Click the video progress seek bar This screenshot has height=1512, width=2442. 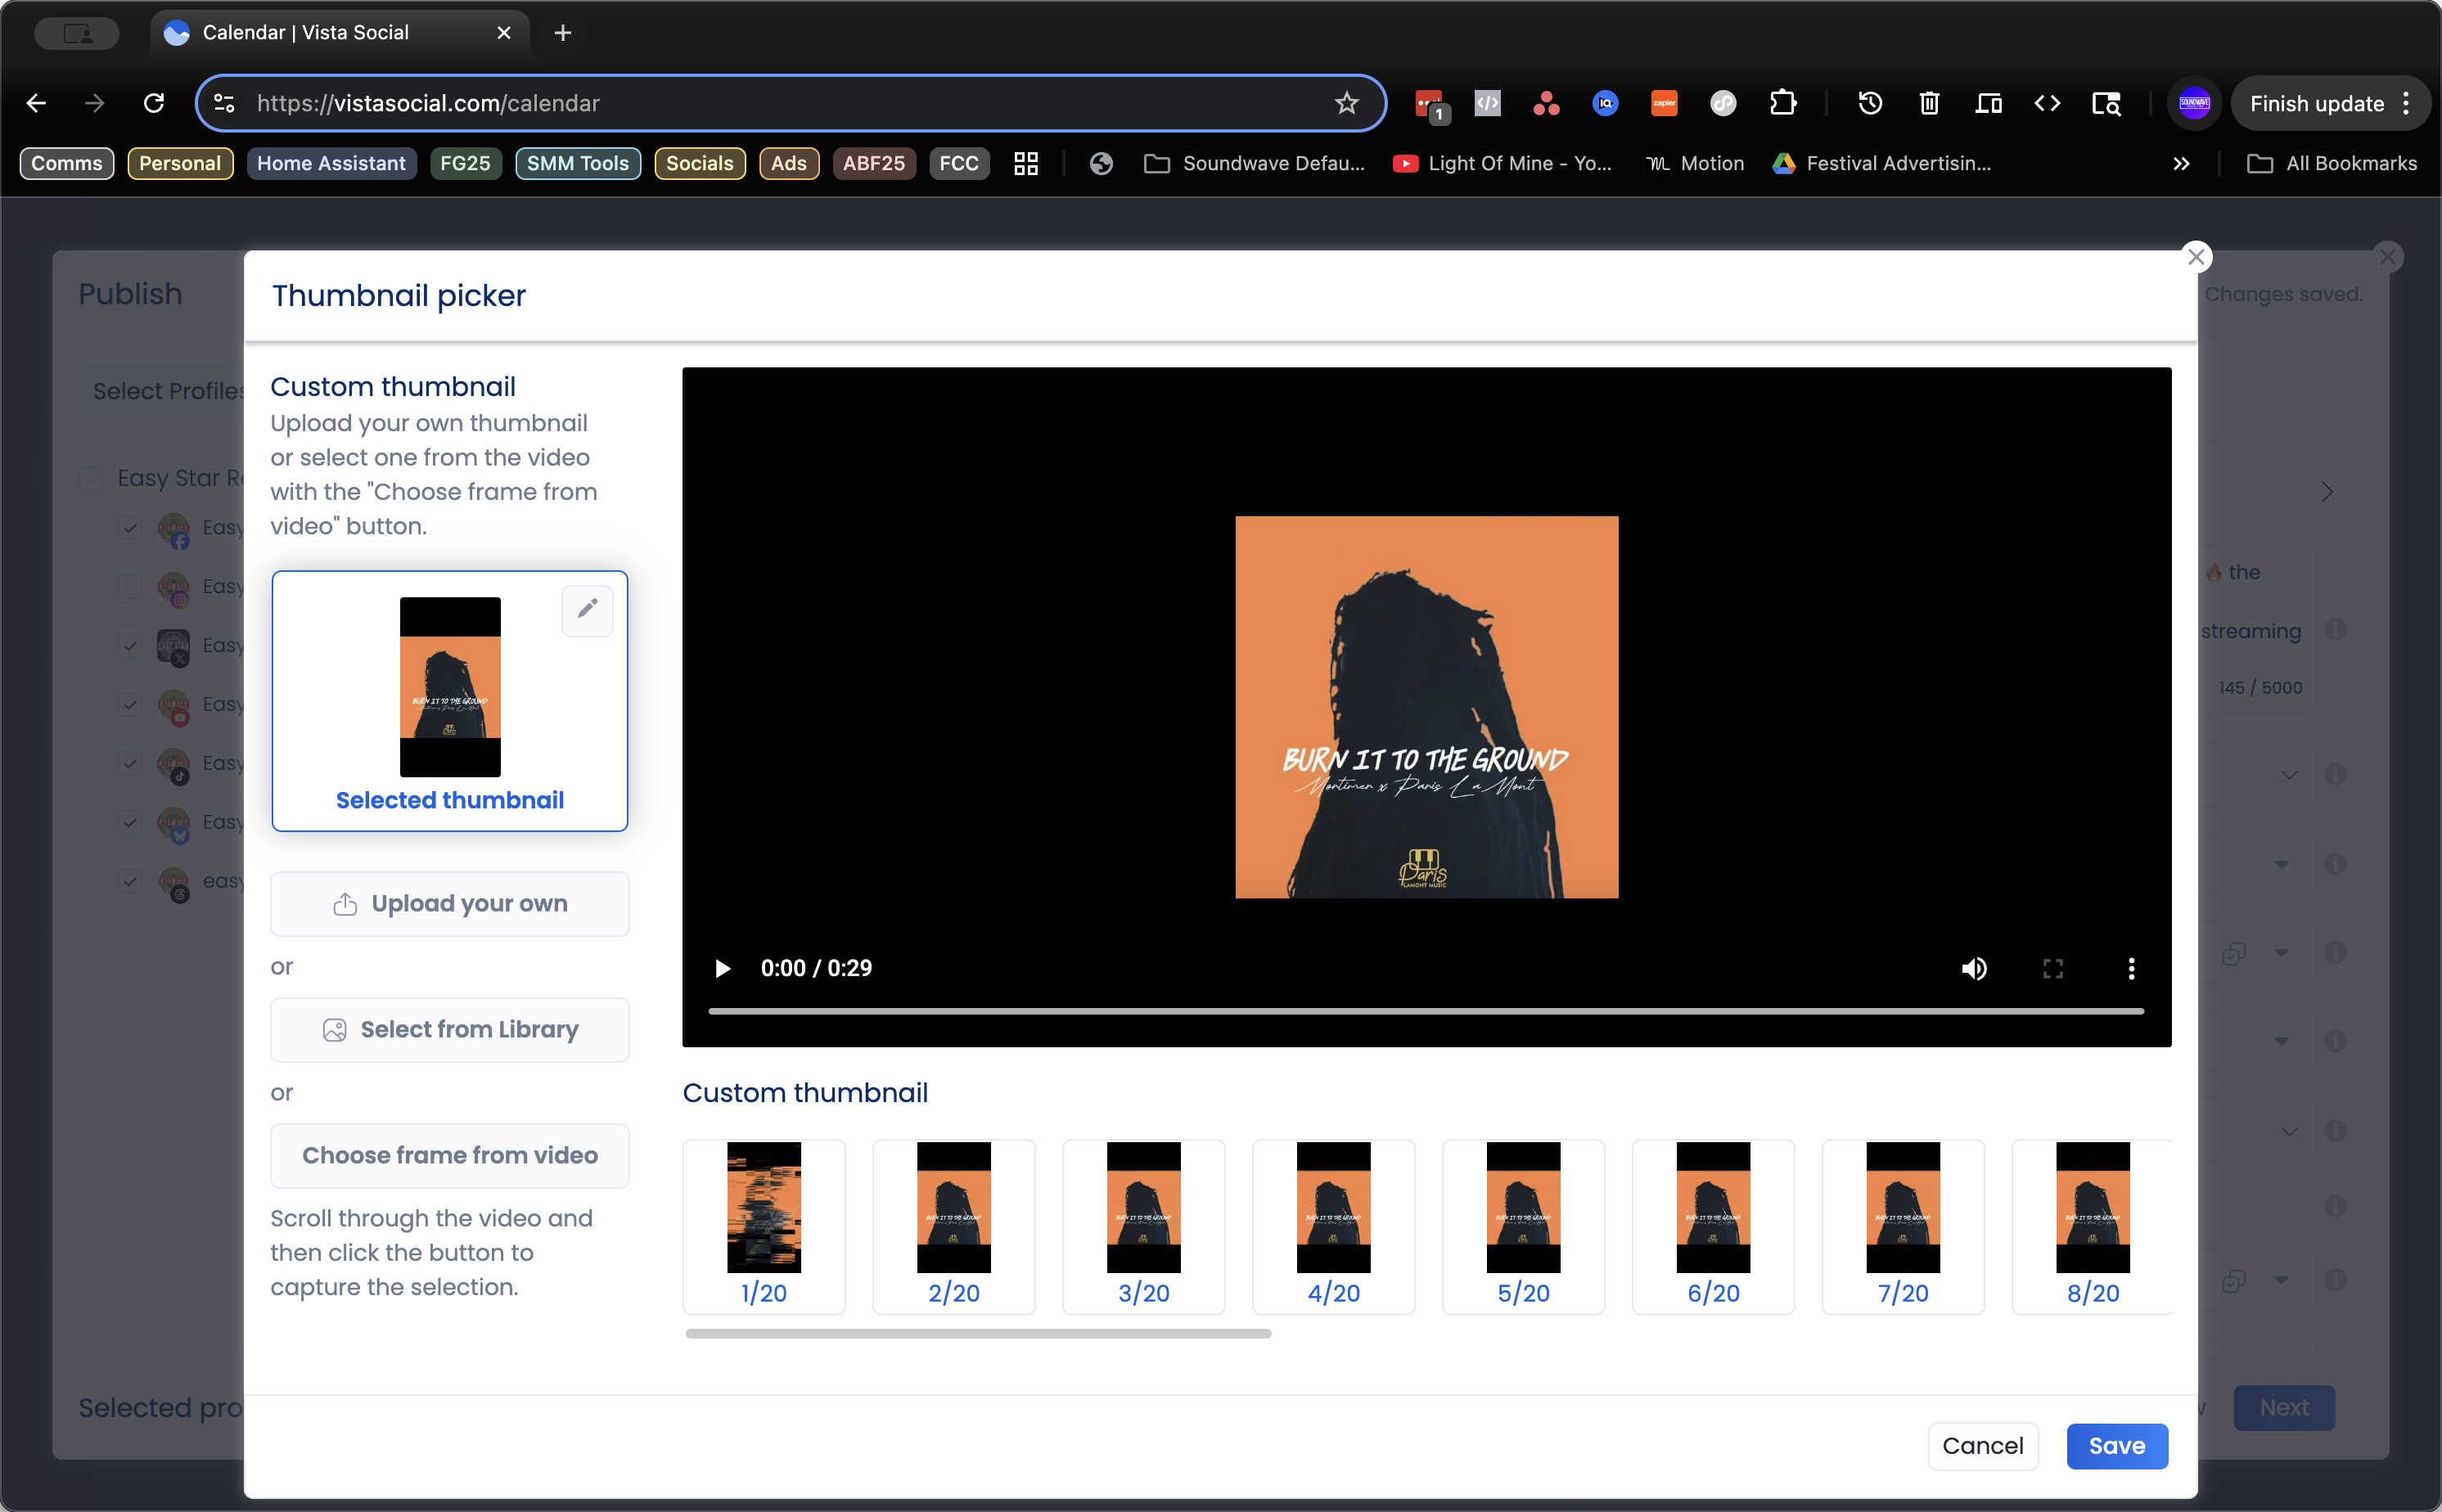(x=1425, y=1012)
